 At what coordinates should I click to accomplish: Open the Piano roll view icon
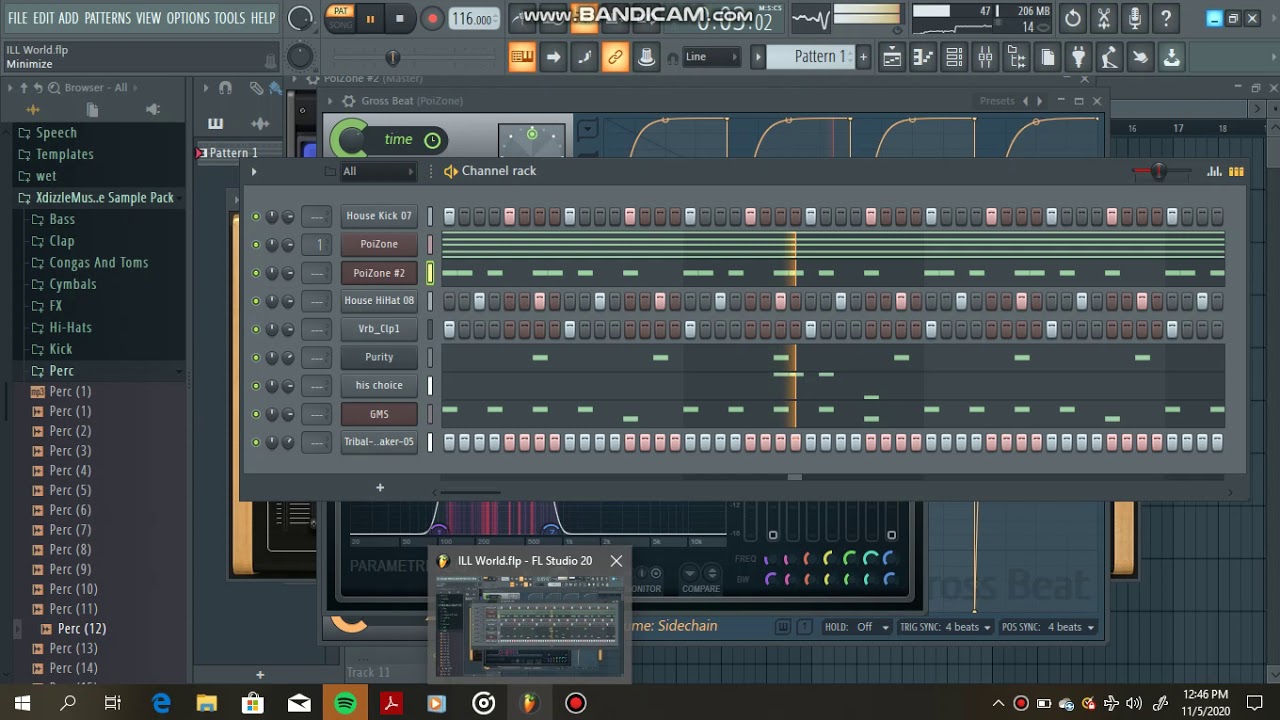point(923,57)
